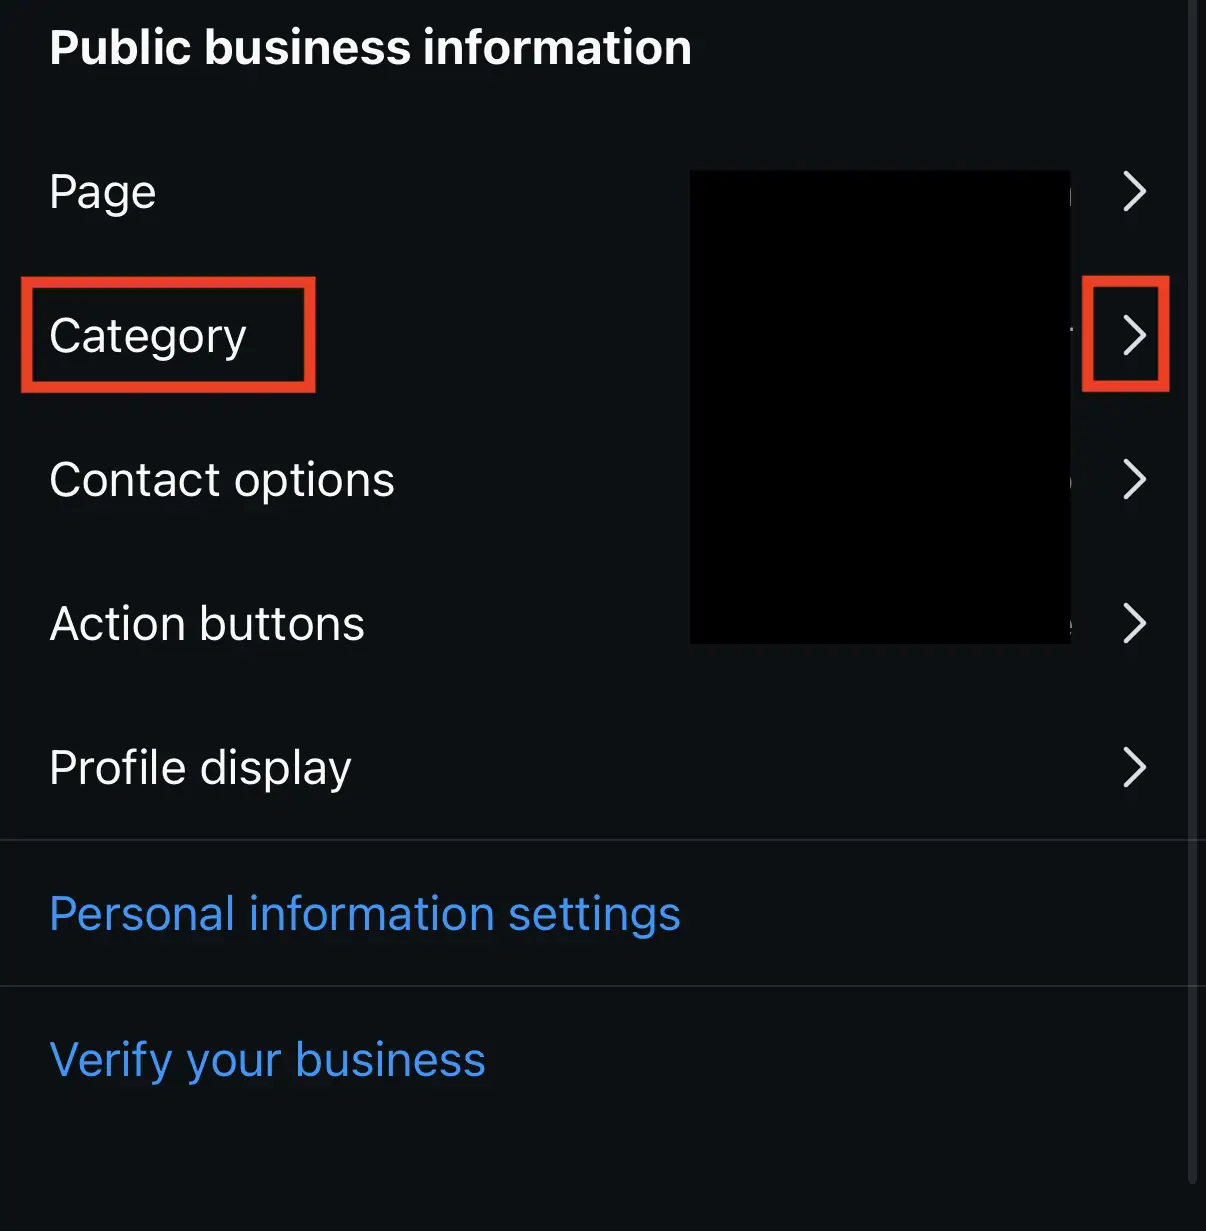The image size is (1206, 1231).
Task: Tap the hidden value beside Contact options
Action: [x=880, y=479]
